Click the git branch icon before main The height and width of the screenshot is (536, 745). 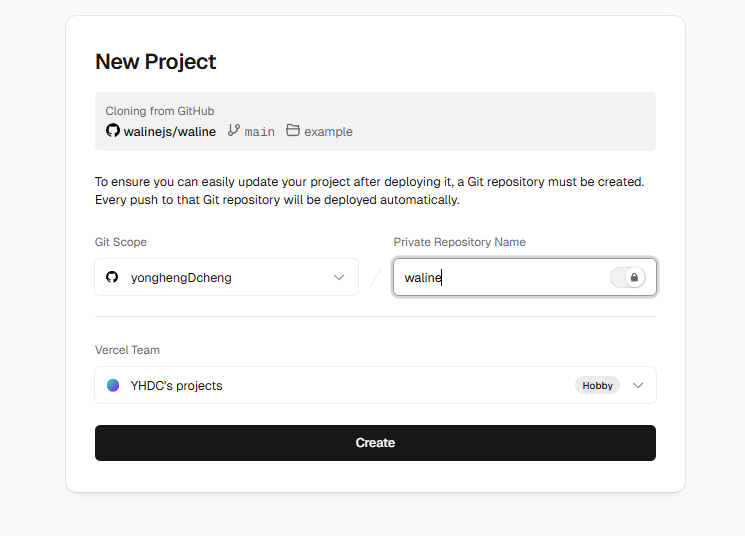[x=234, y=131]
